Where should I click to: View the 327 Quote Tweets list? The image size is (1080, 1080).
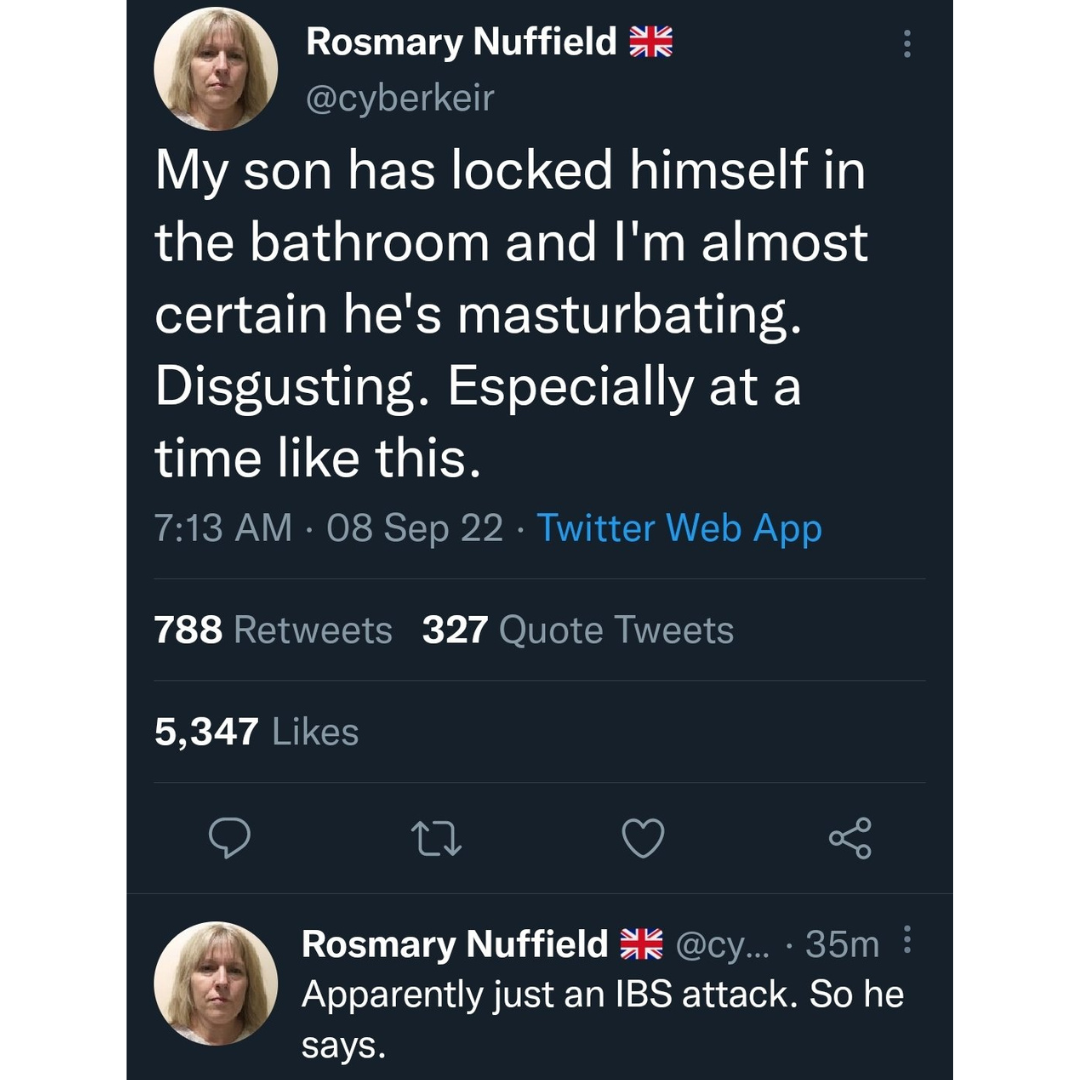click(x=578, y=630)
